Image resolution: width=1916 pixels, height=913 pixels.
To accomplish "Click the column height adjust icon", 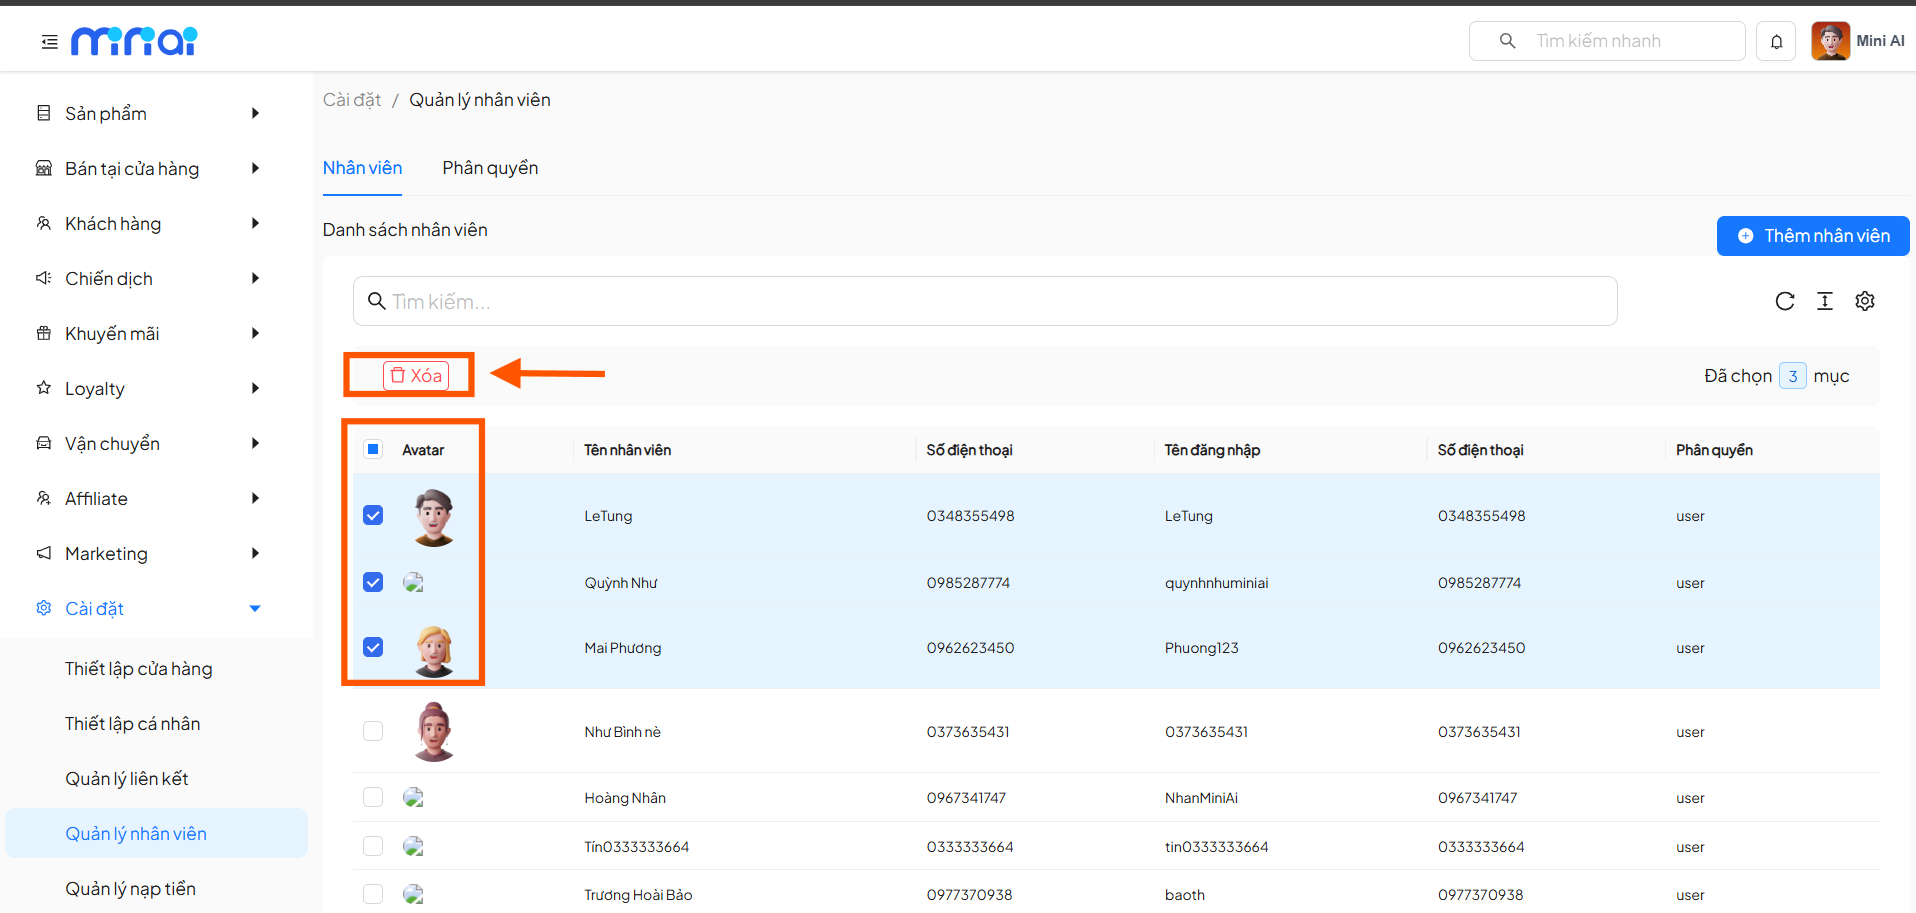I will (x=1824, y=301).
